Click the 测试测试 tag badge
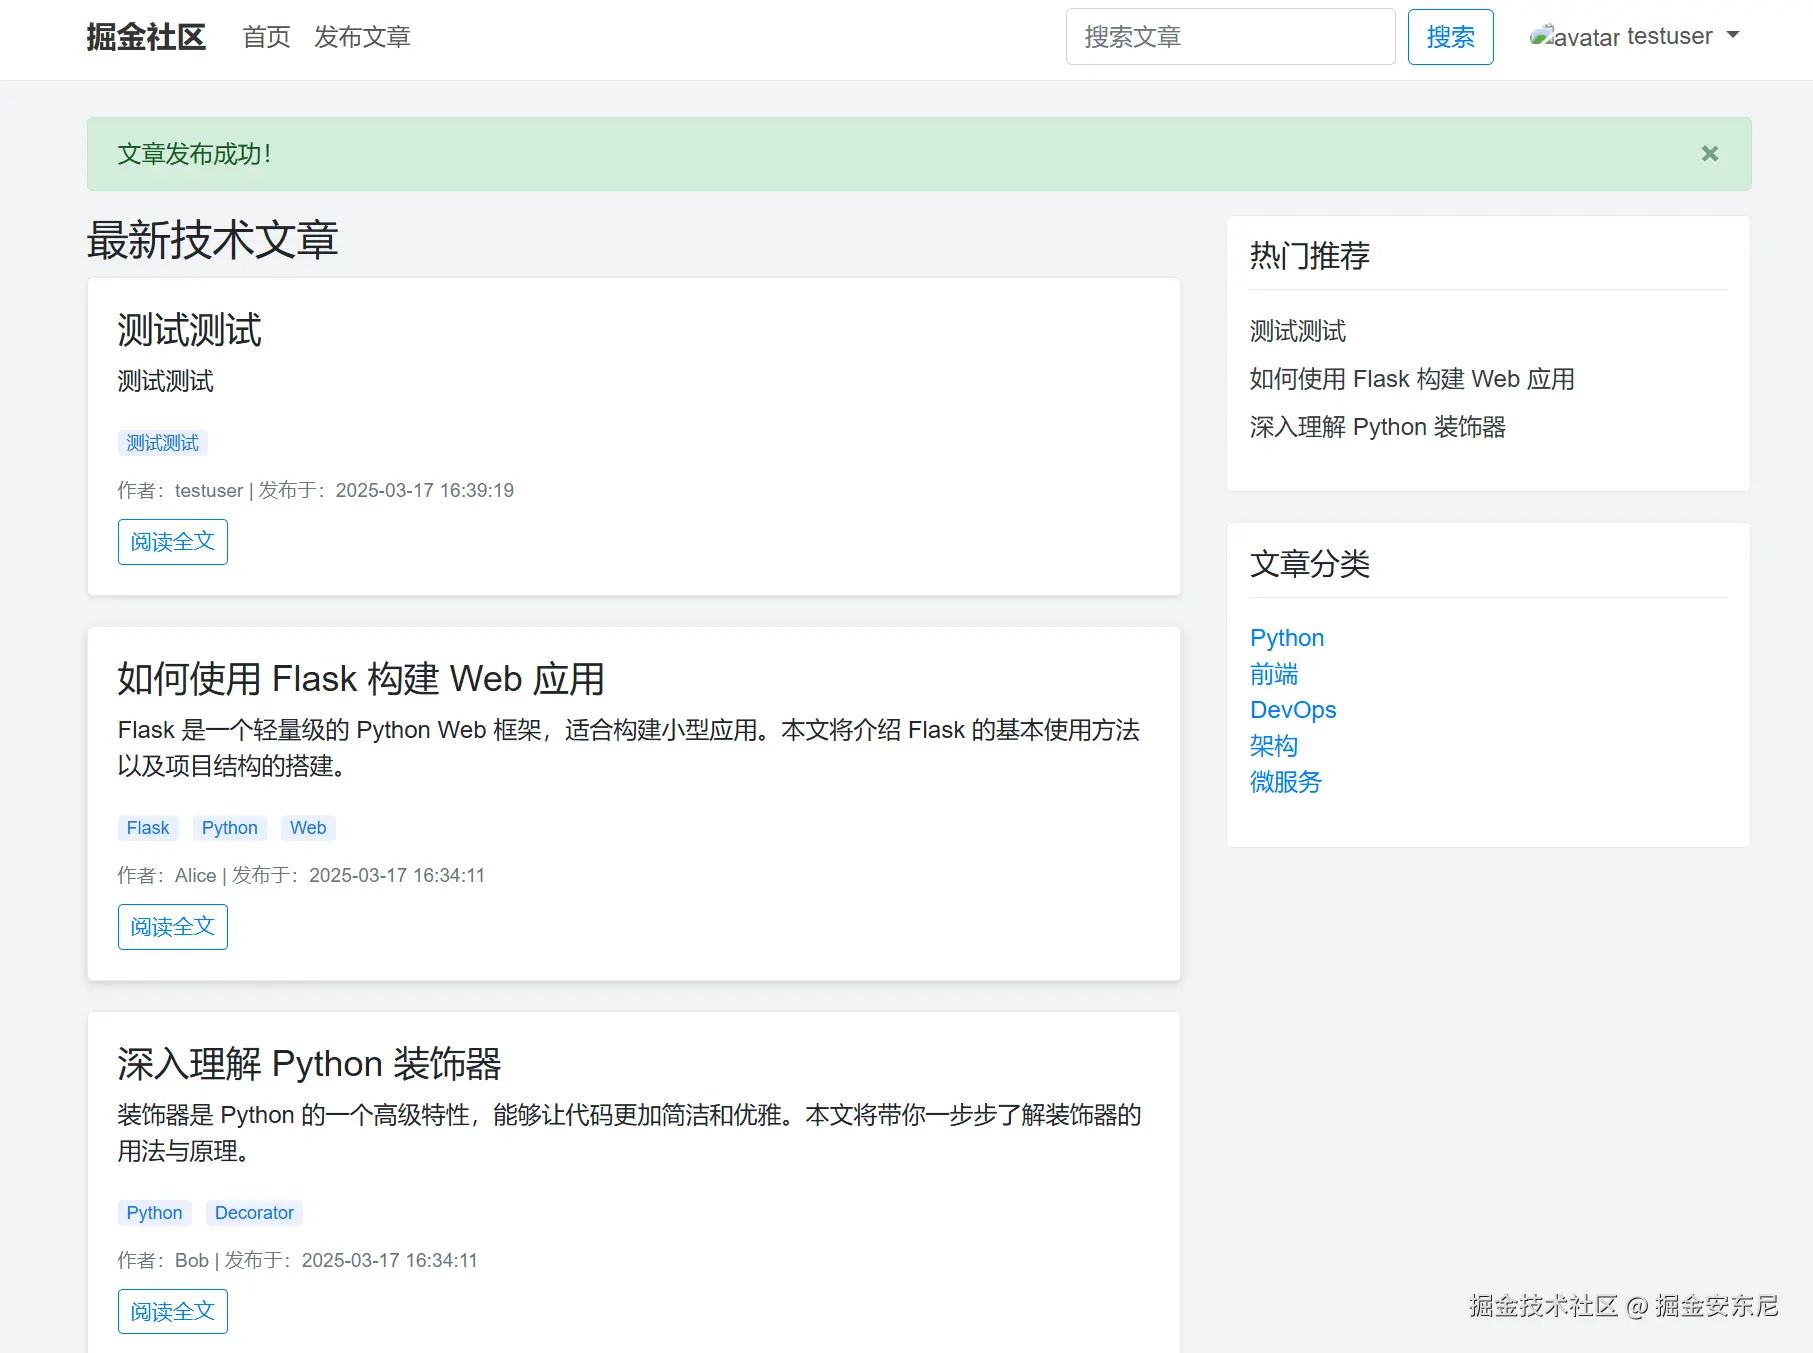Viewport: 1813px width, 1353px height. tap(162, 443)
